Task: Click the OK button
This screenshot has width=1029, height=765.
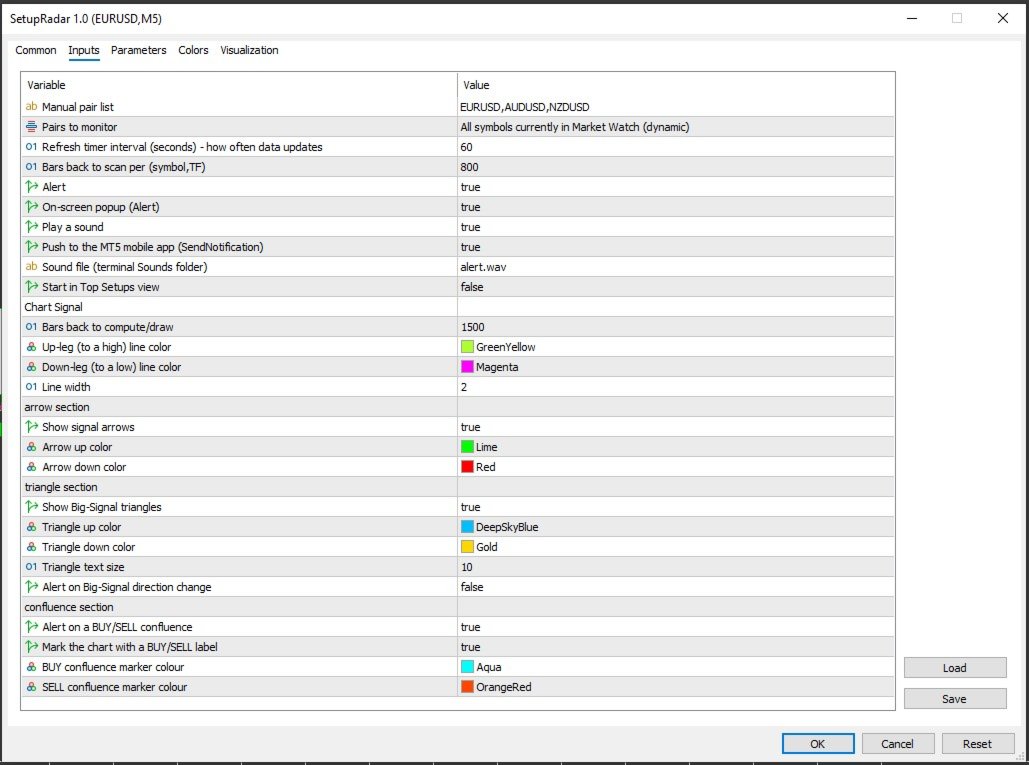Action: click(x=818, y=743)
